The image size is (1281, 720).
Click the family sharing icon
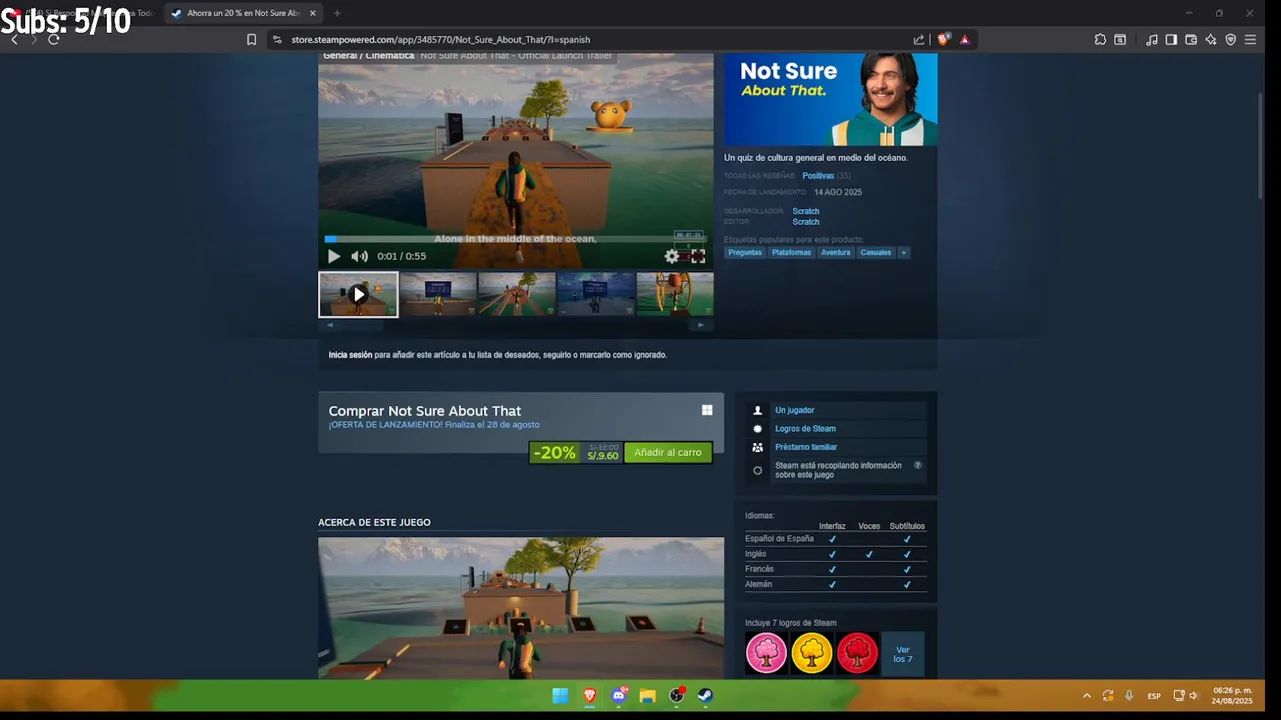coord(757,447)
